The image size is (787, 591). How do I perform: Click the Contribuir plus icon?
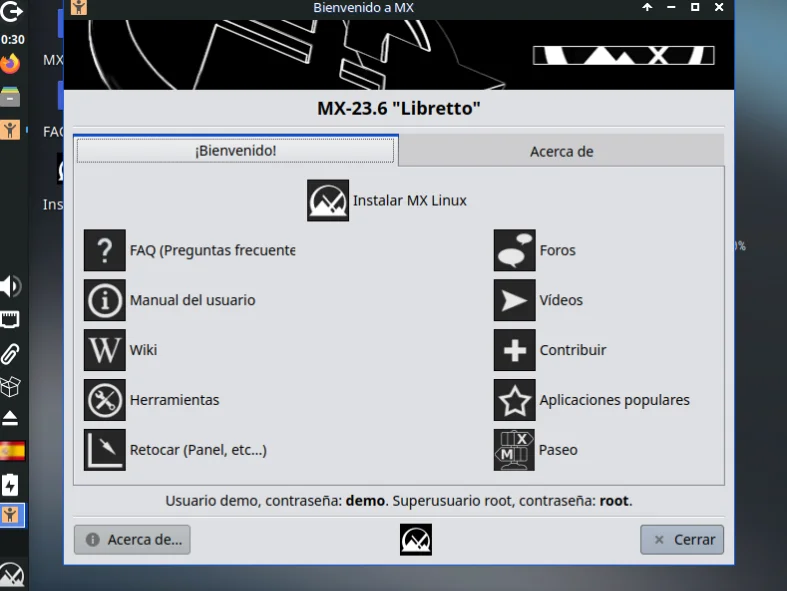tap(515, 350)
